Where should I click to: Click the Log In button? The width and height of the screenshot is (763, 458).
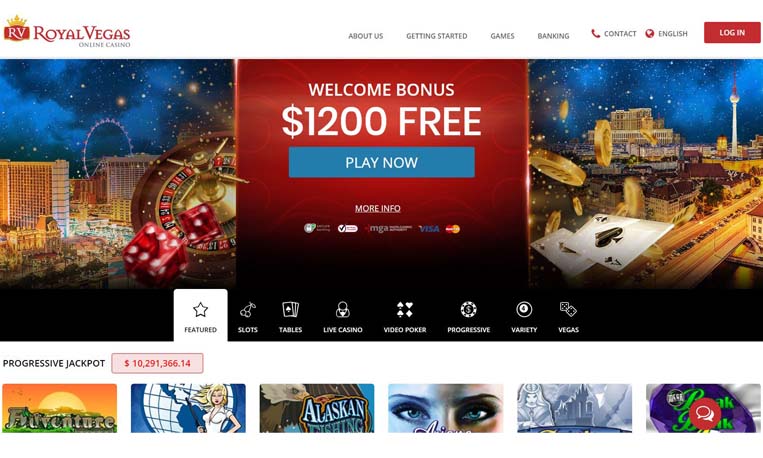click(732, 33)
